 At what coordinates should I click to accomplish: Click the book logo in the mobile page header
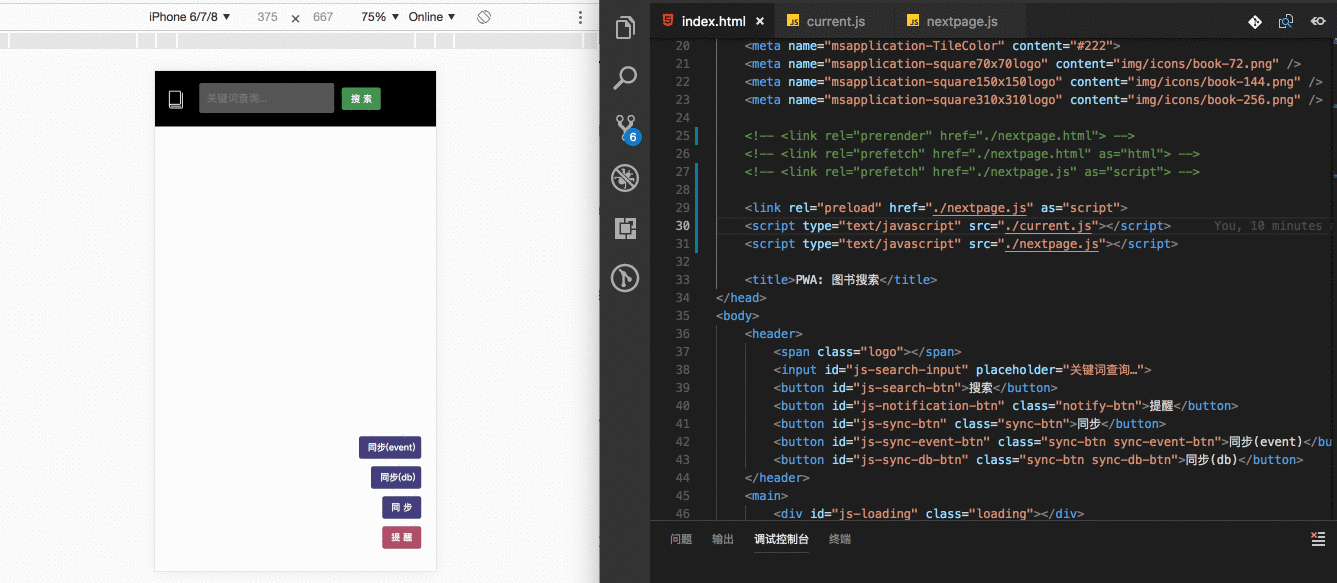coord(176,99)
